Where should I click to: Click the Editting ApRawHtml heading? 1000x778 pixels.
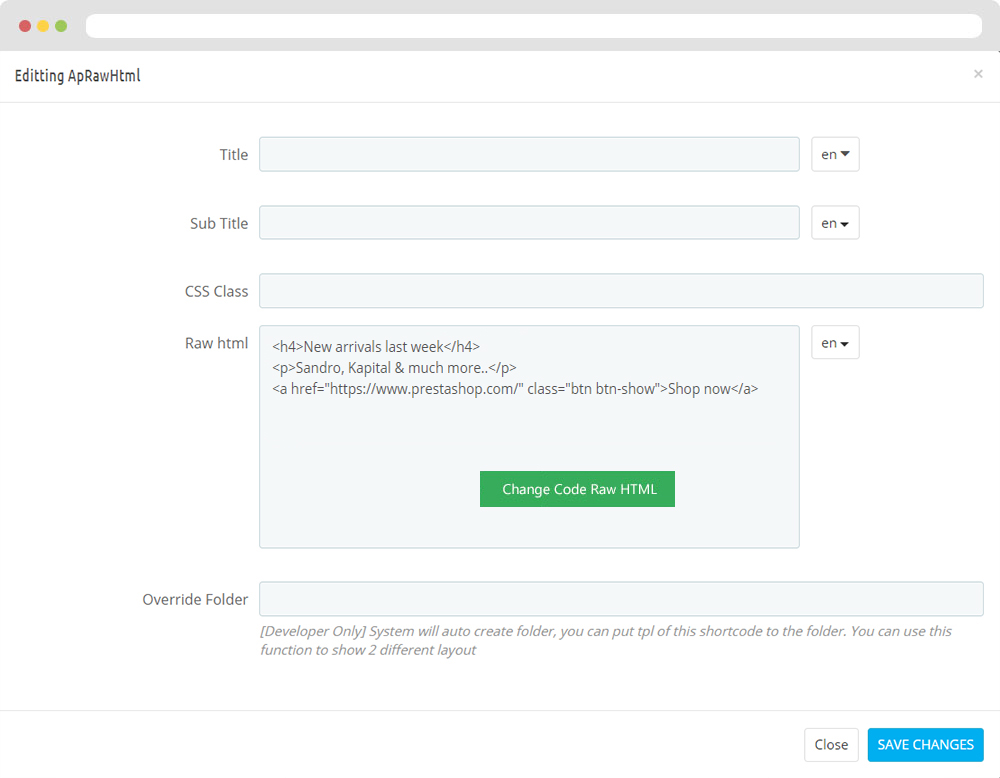[77, 76]
